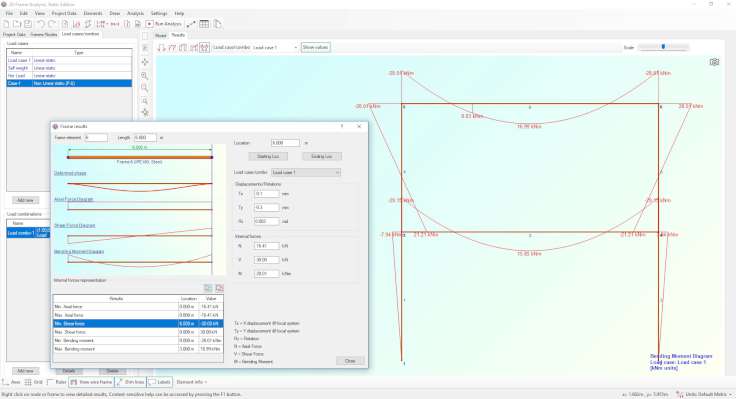The width and height of the screenshot is (736, 399).
Task: Select Load case 1 row in list
Action: pos(69,61)
